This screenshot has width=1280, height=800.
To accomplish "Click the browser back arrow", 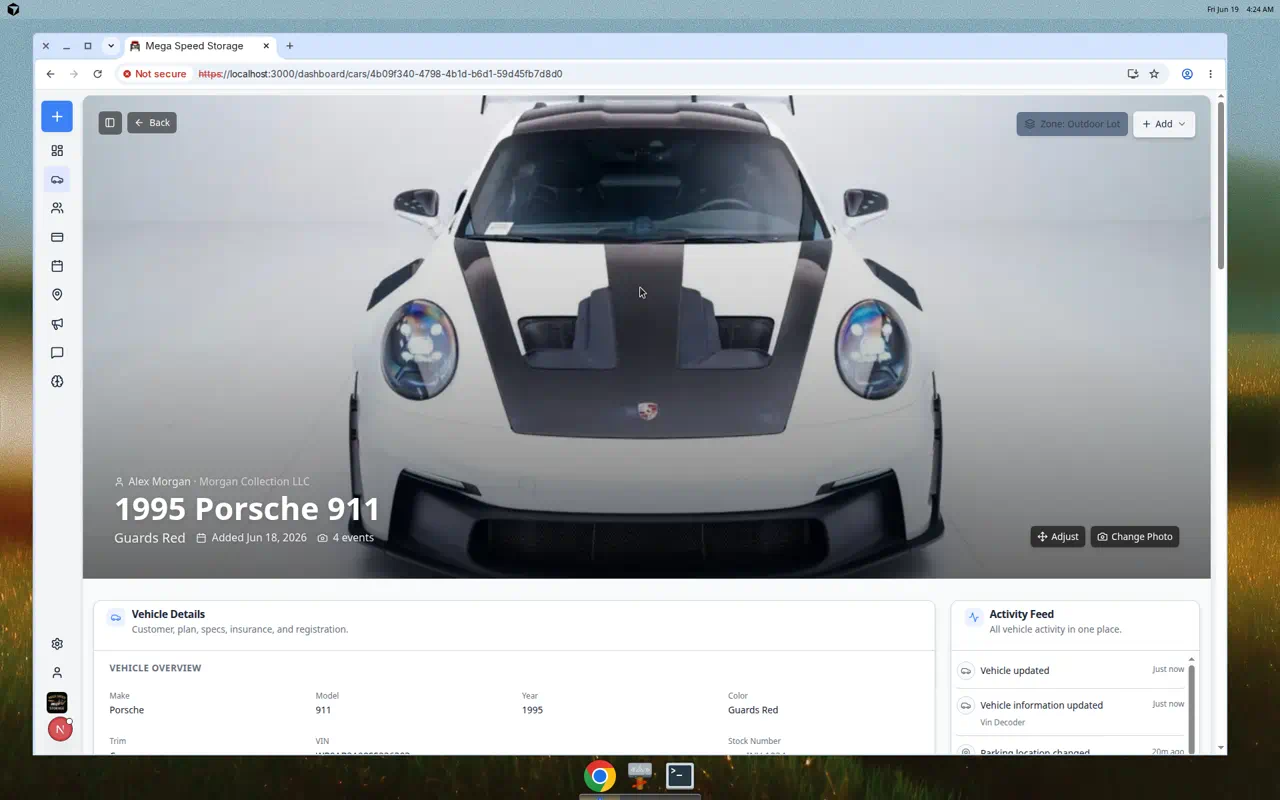I will 50,74.
